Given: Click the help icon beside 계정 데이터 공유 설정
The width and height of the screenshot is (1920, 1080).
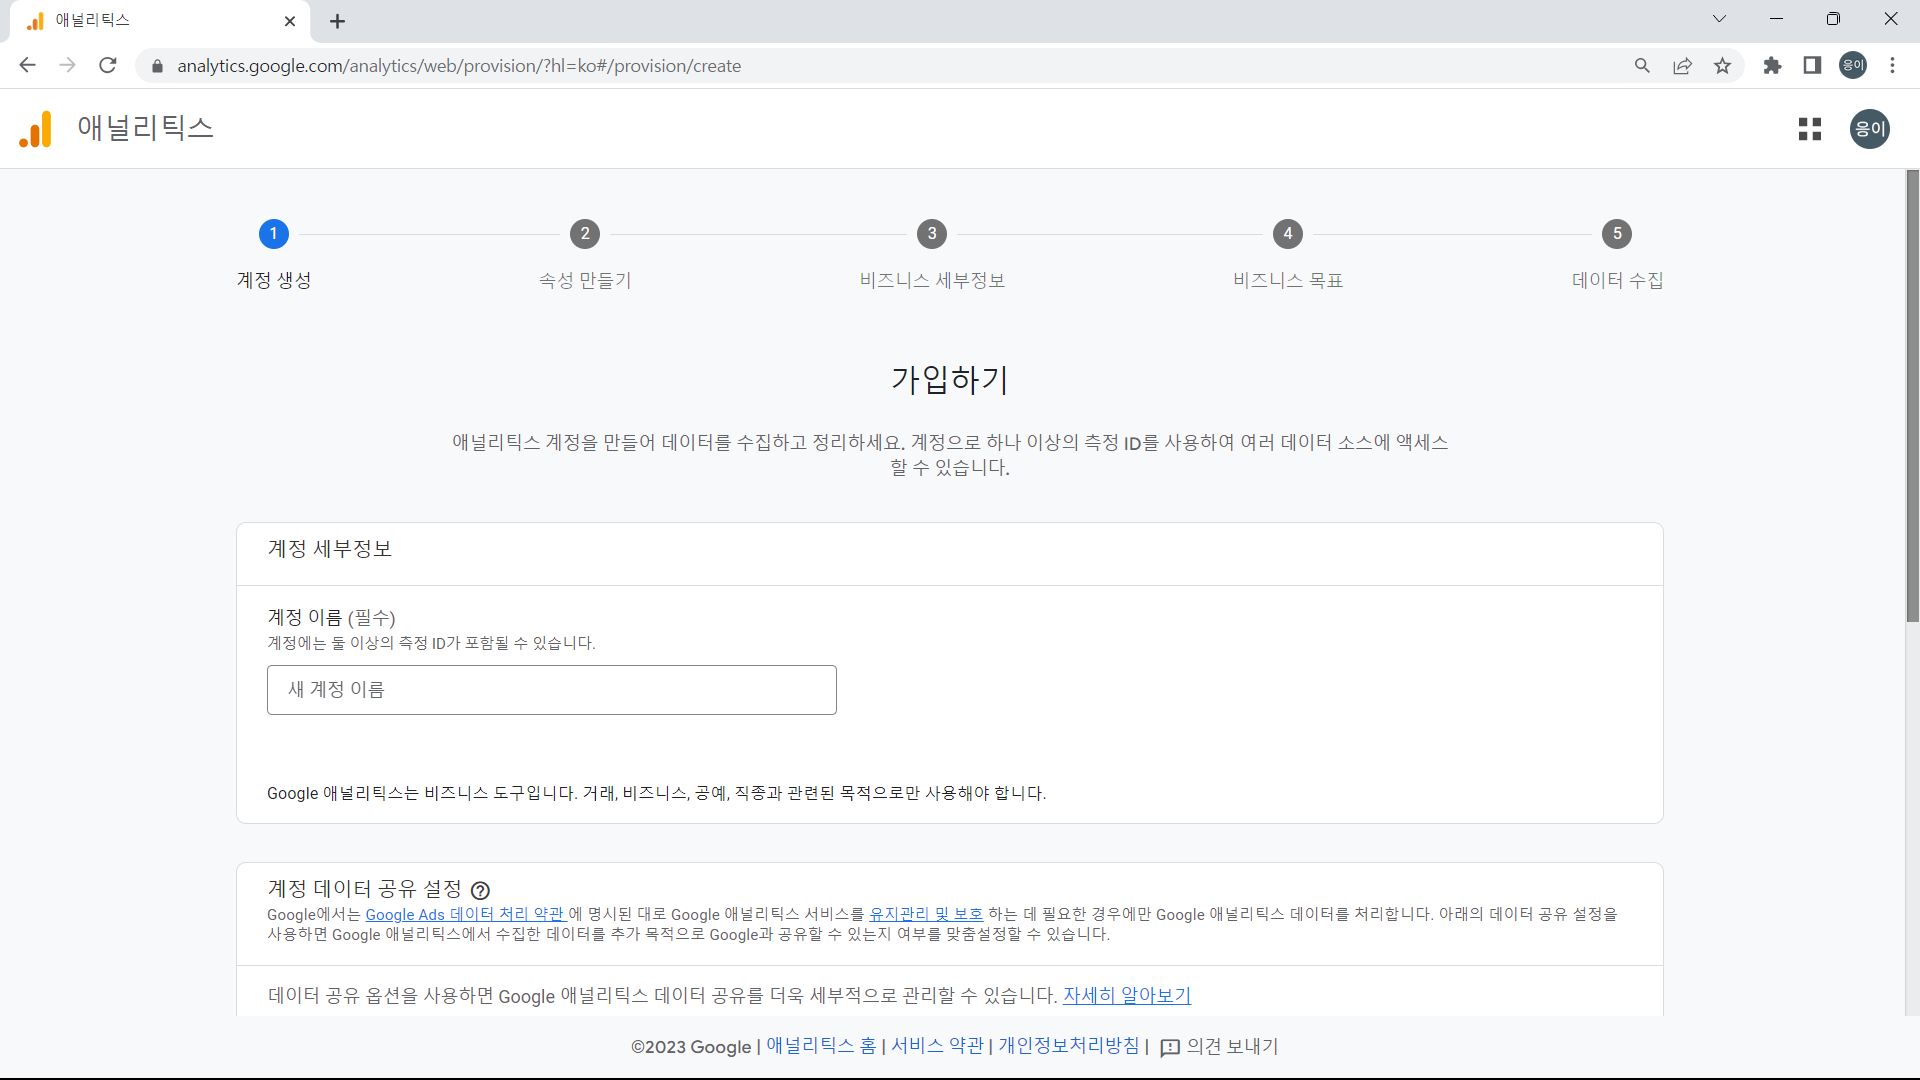Looking at the screenshot, I should point(481,890).
